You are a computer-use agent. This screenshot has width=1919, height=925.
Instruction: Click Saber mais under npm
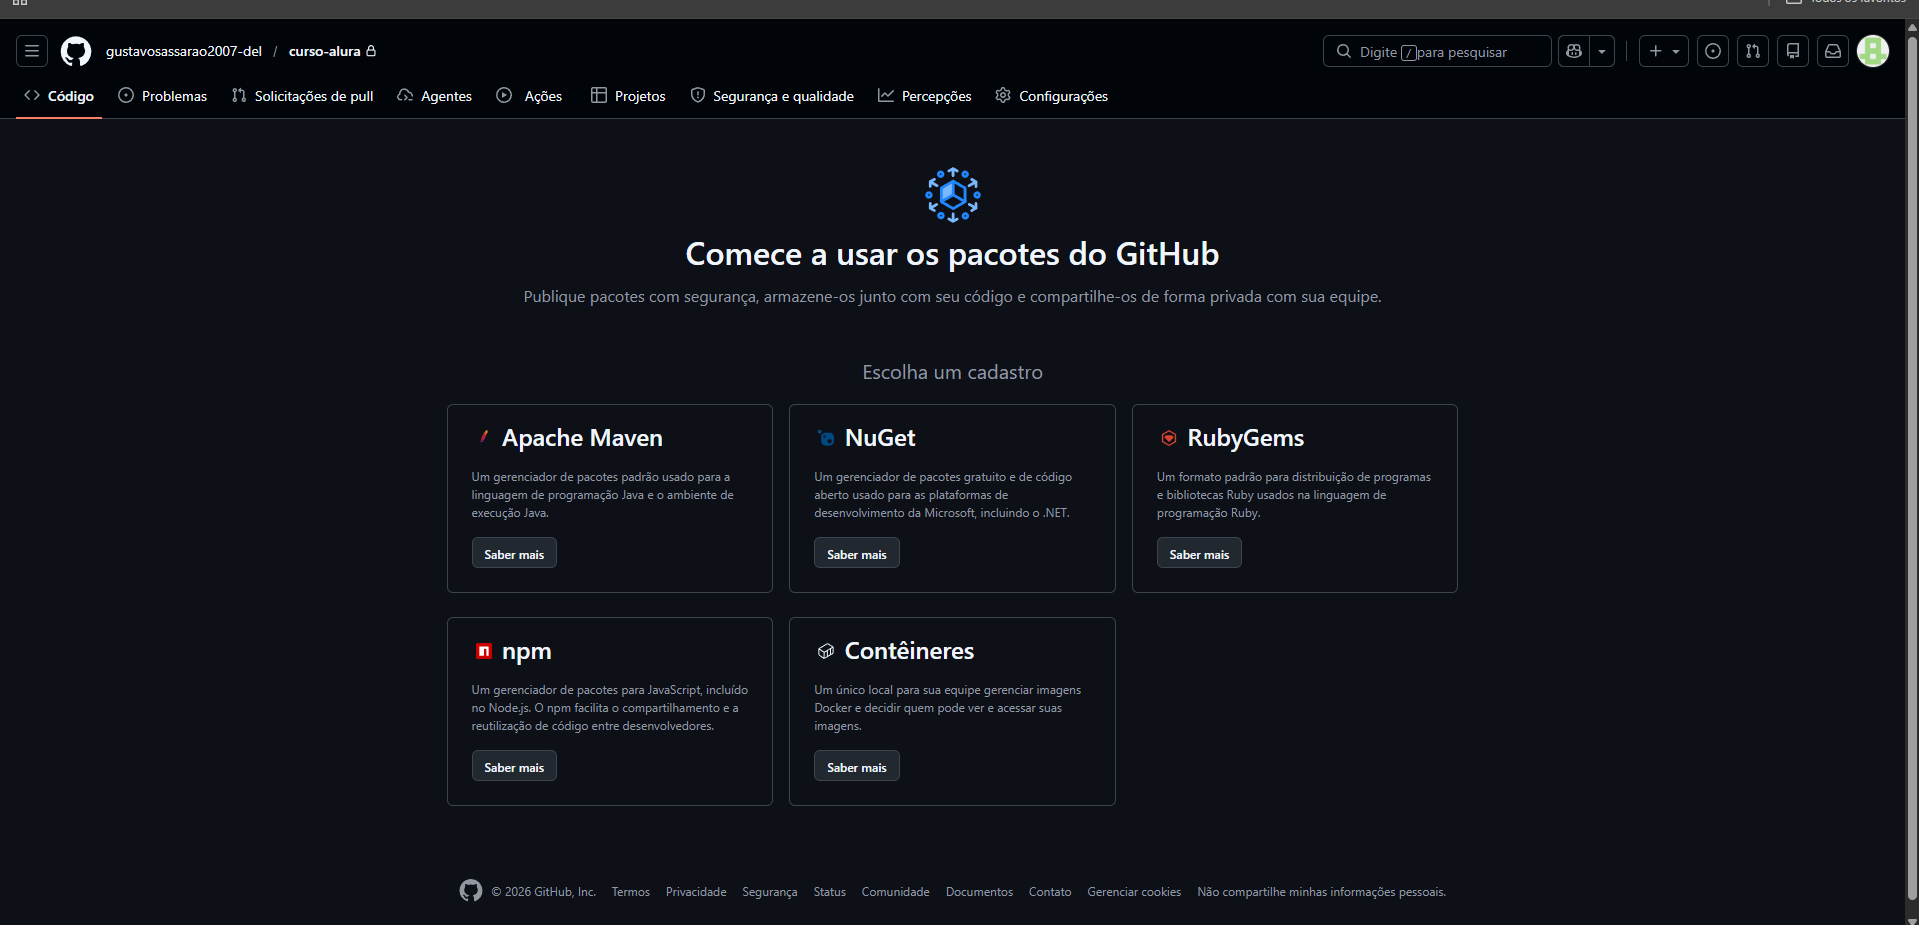(x=514, y=767)
